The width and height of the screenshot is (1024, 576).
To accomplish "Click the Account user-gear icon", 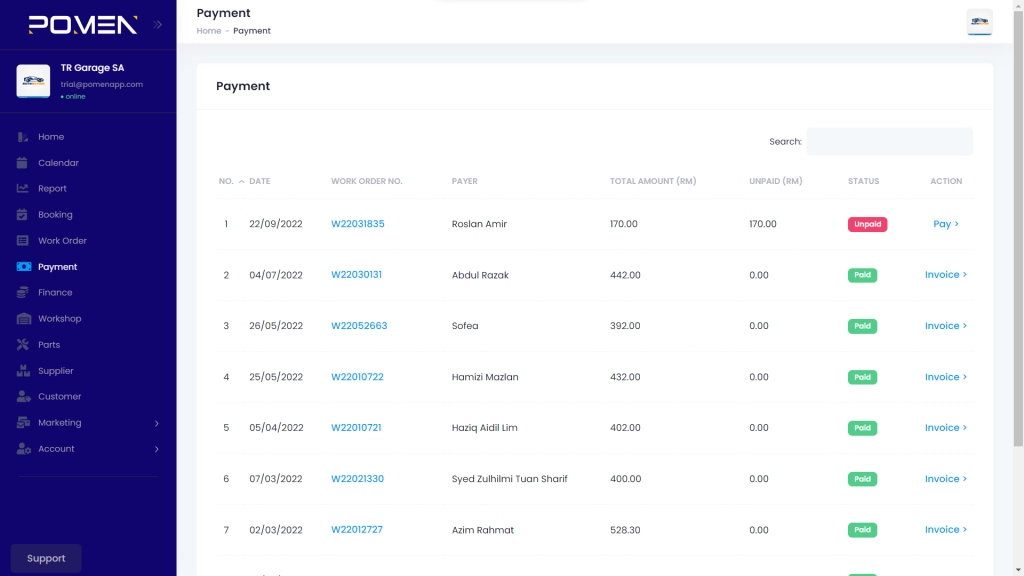I will 24,449.
